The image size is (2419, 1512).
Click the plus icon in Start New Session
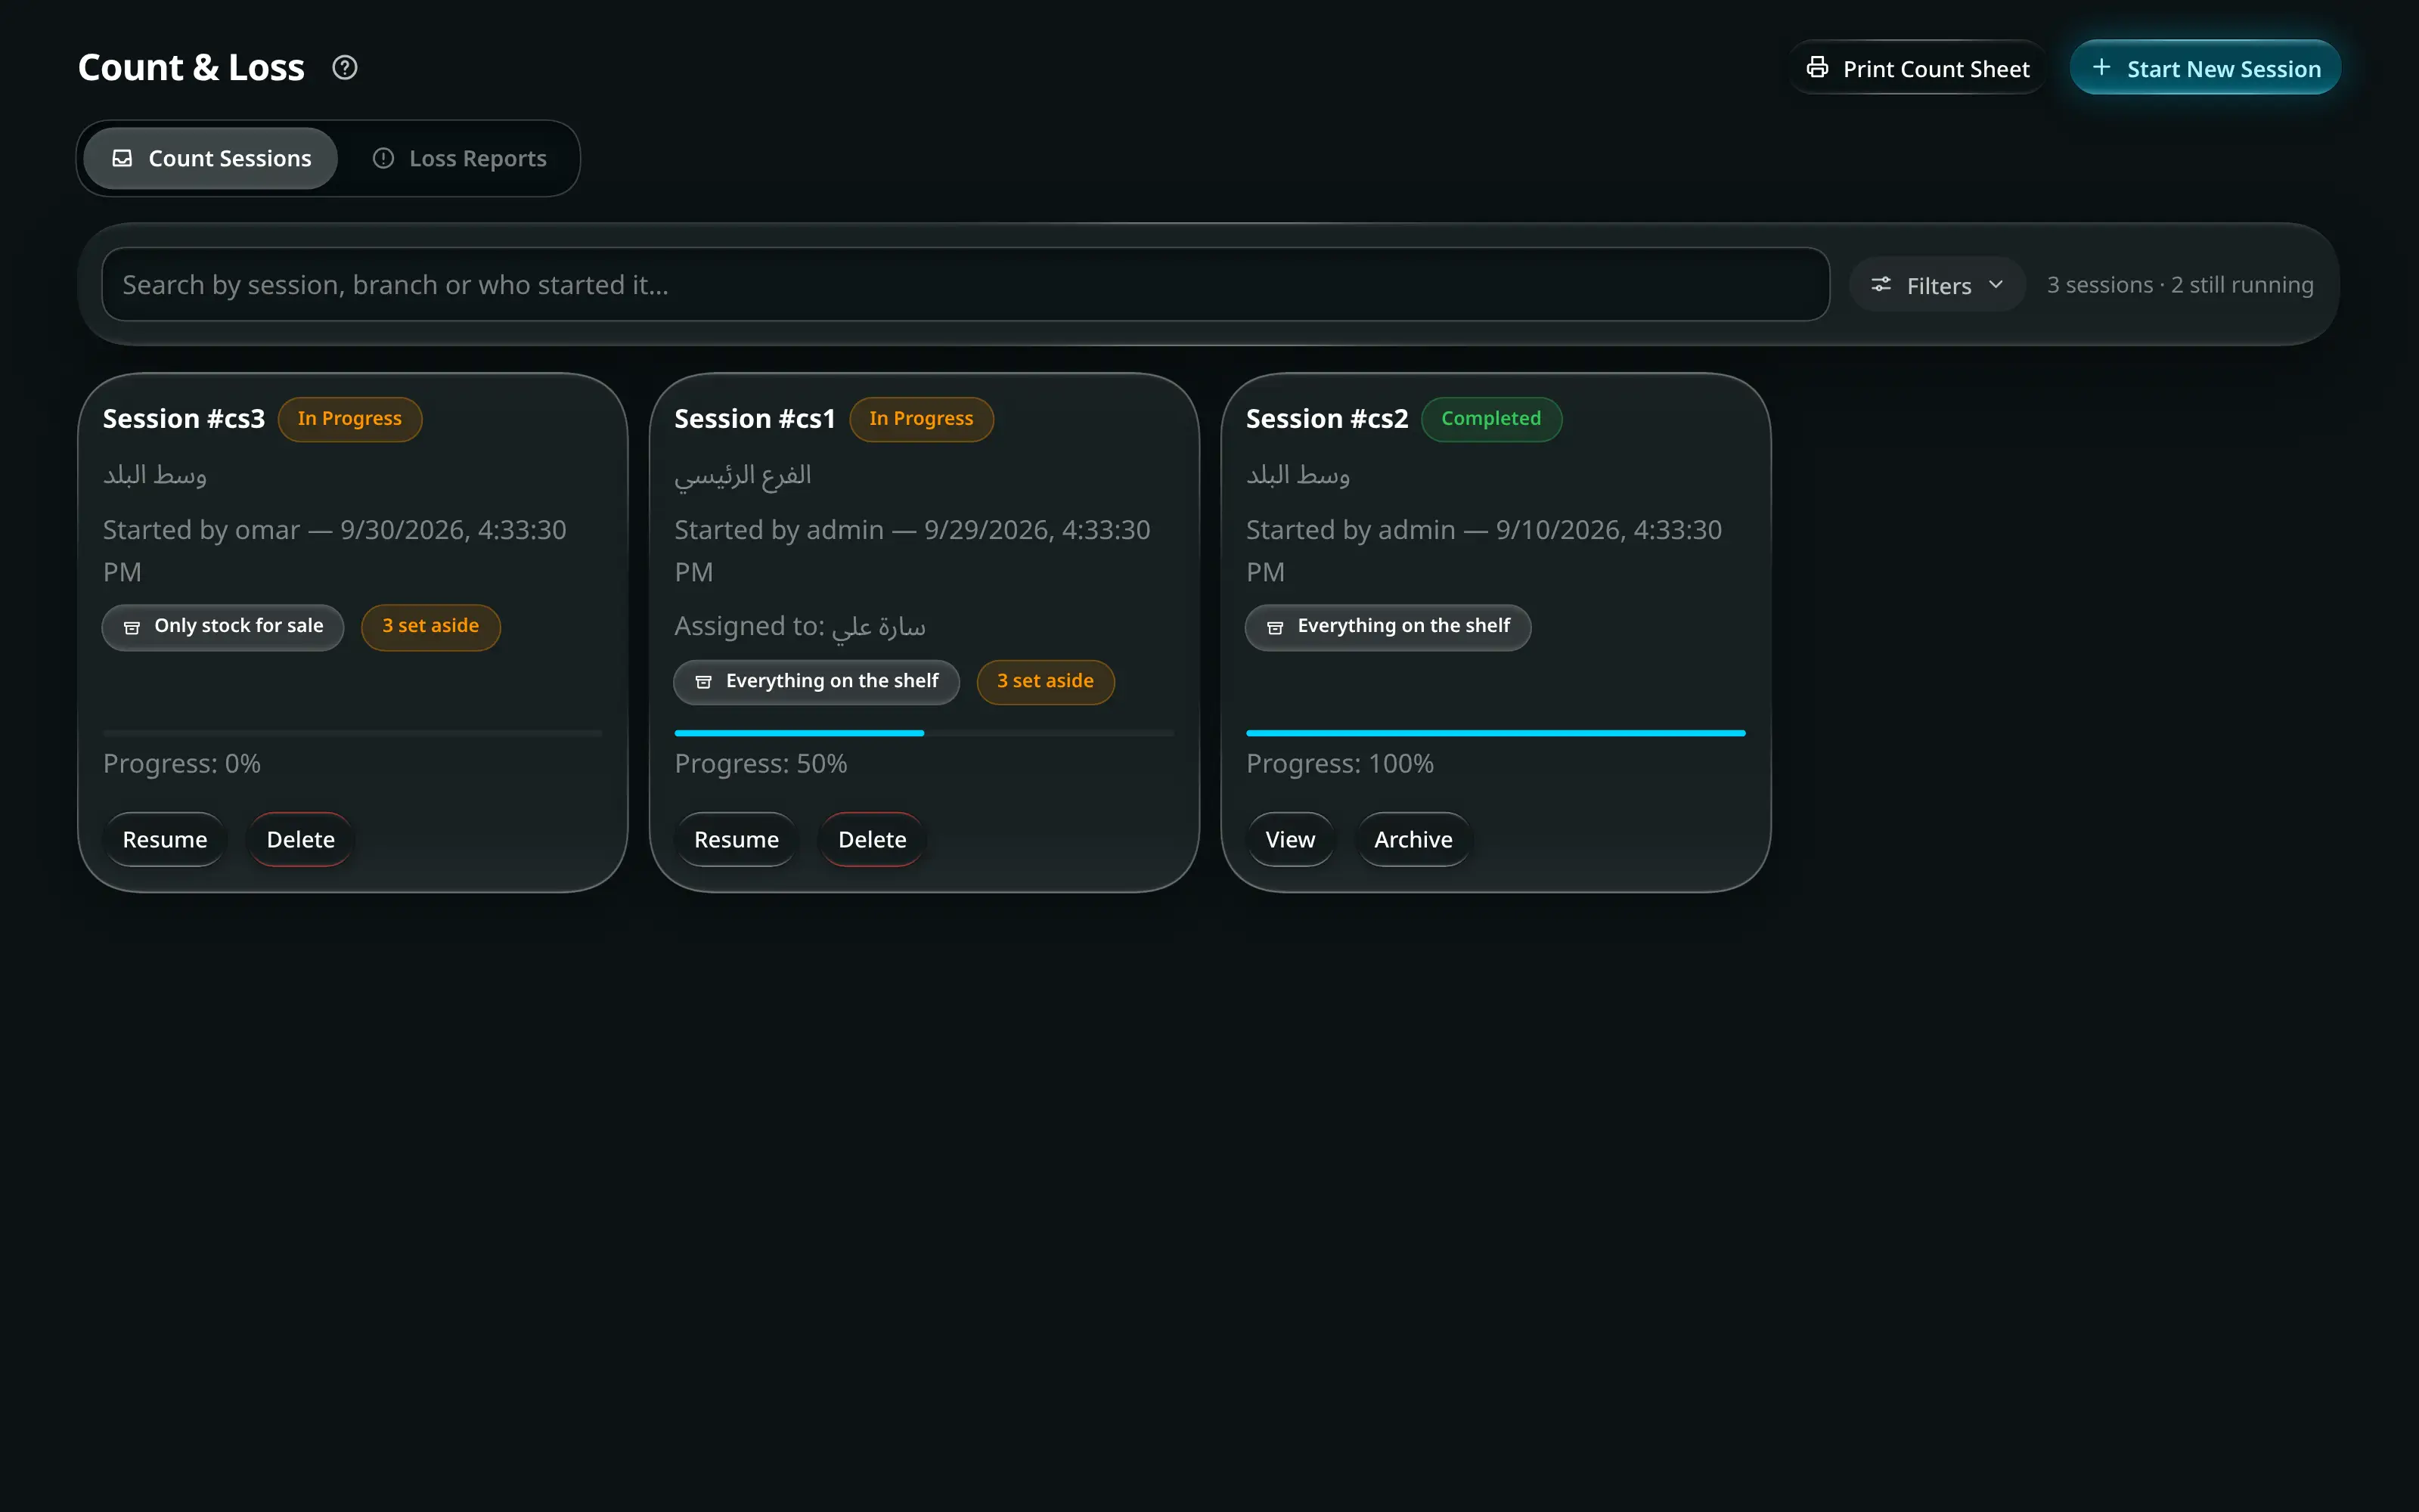2101,68
